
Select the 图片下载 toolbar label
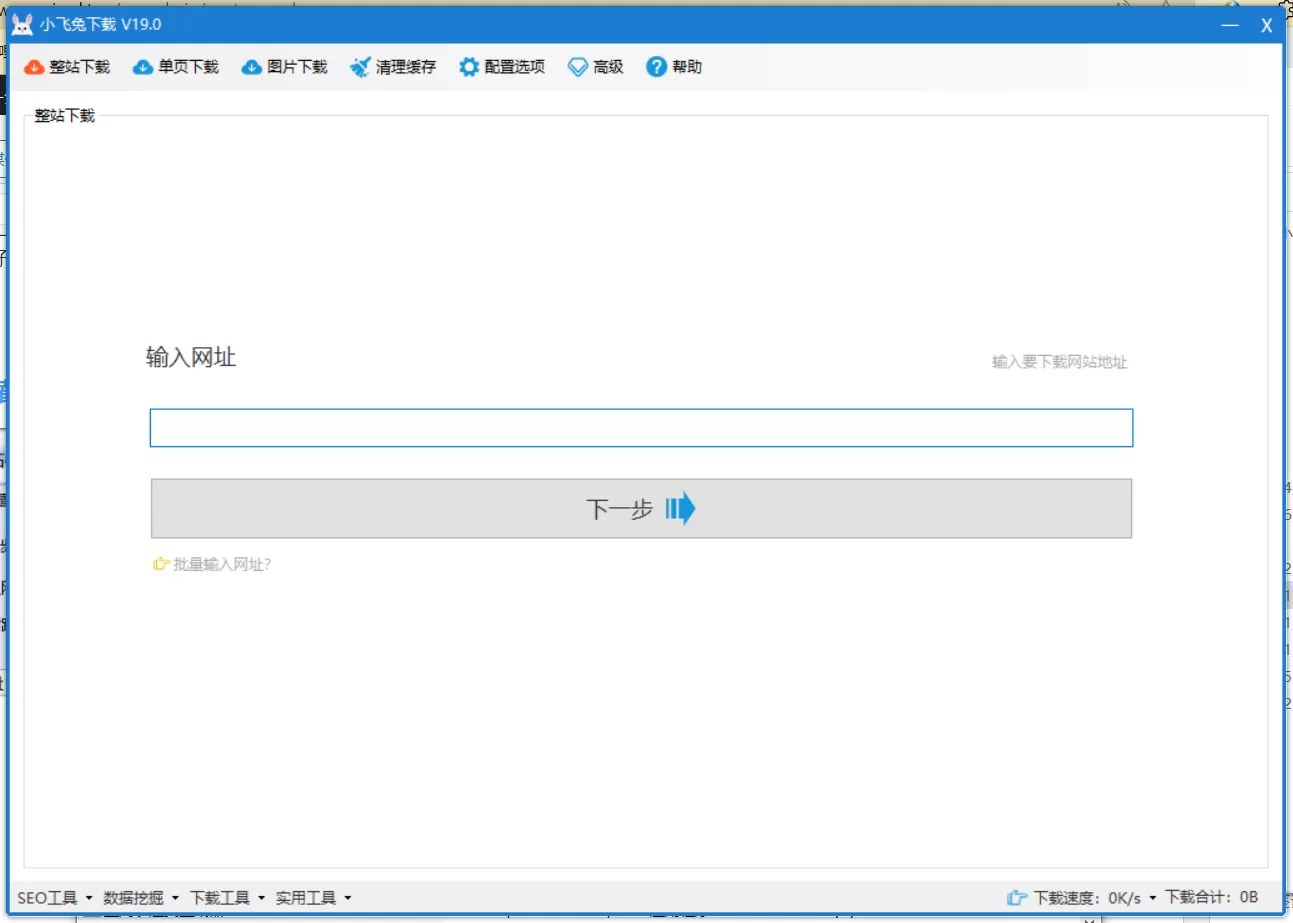tap(297, 67)
